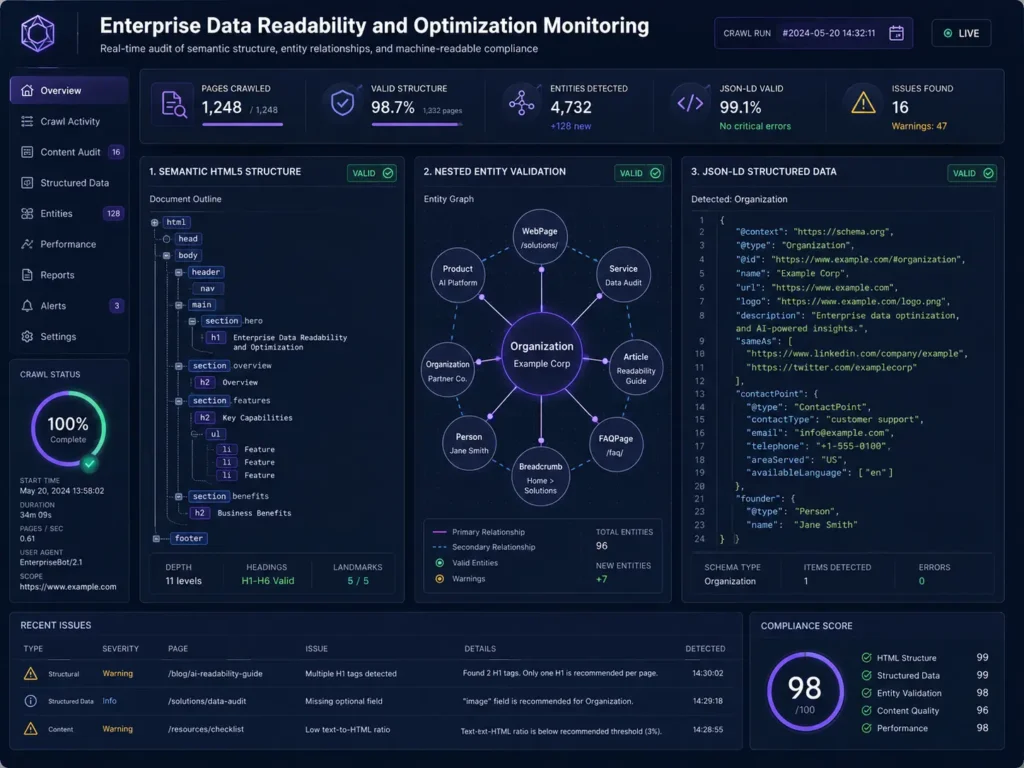
Task: Collapse the section hero node
Action: 193,321
